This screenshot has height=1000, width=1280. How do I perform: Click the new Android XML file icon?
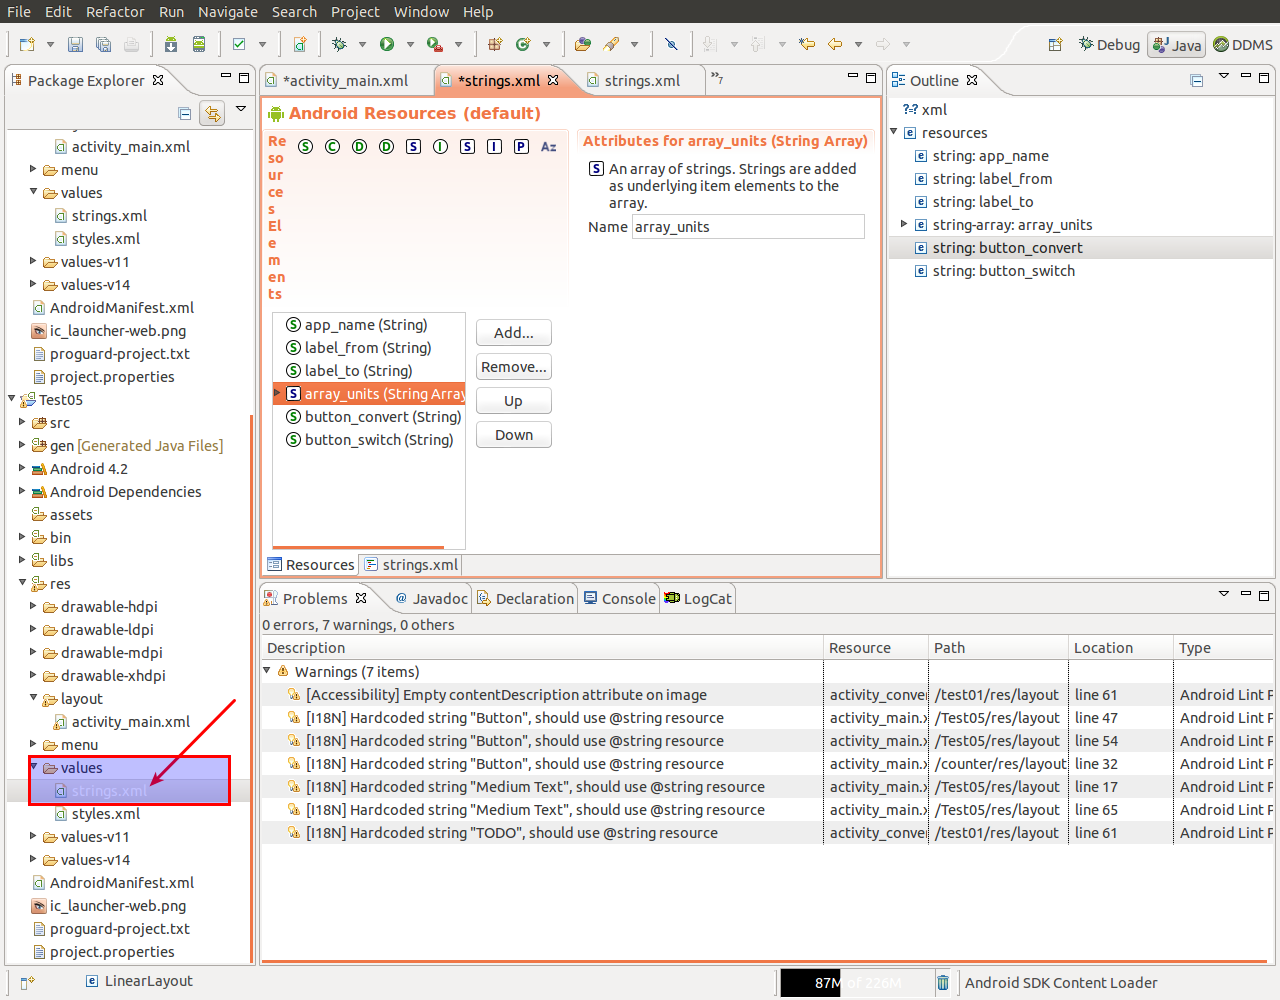pyautogui.click(x=299, y=44)
